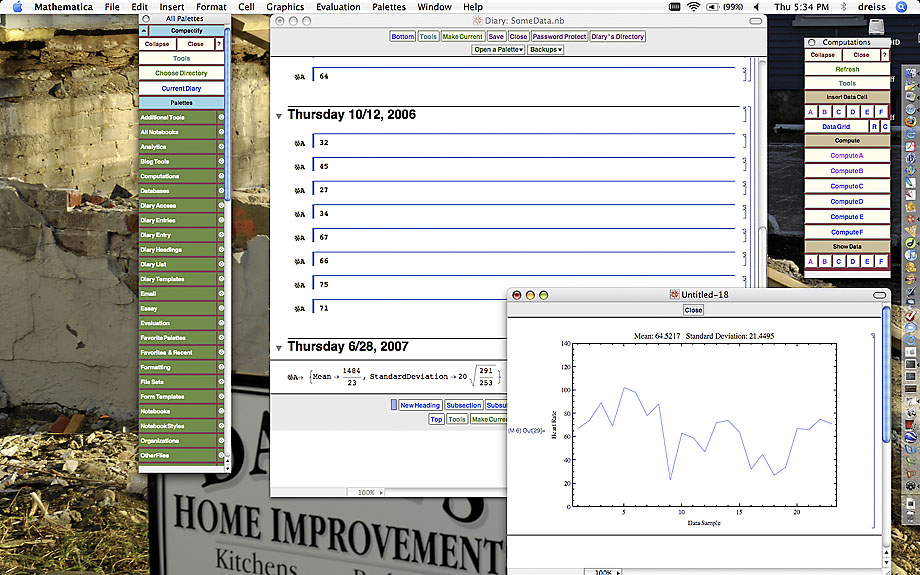Viewport: 920px width, 575px height.
Task: Open the Palettes menu in menu bar
Action: click(x=390, y=7)
